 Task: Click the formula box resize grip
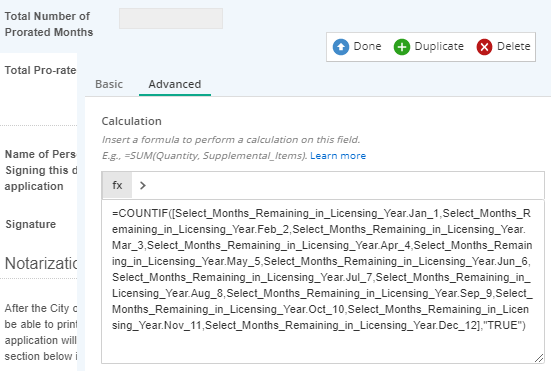point(539,358)
